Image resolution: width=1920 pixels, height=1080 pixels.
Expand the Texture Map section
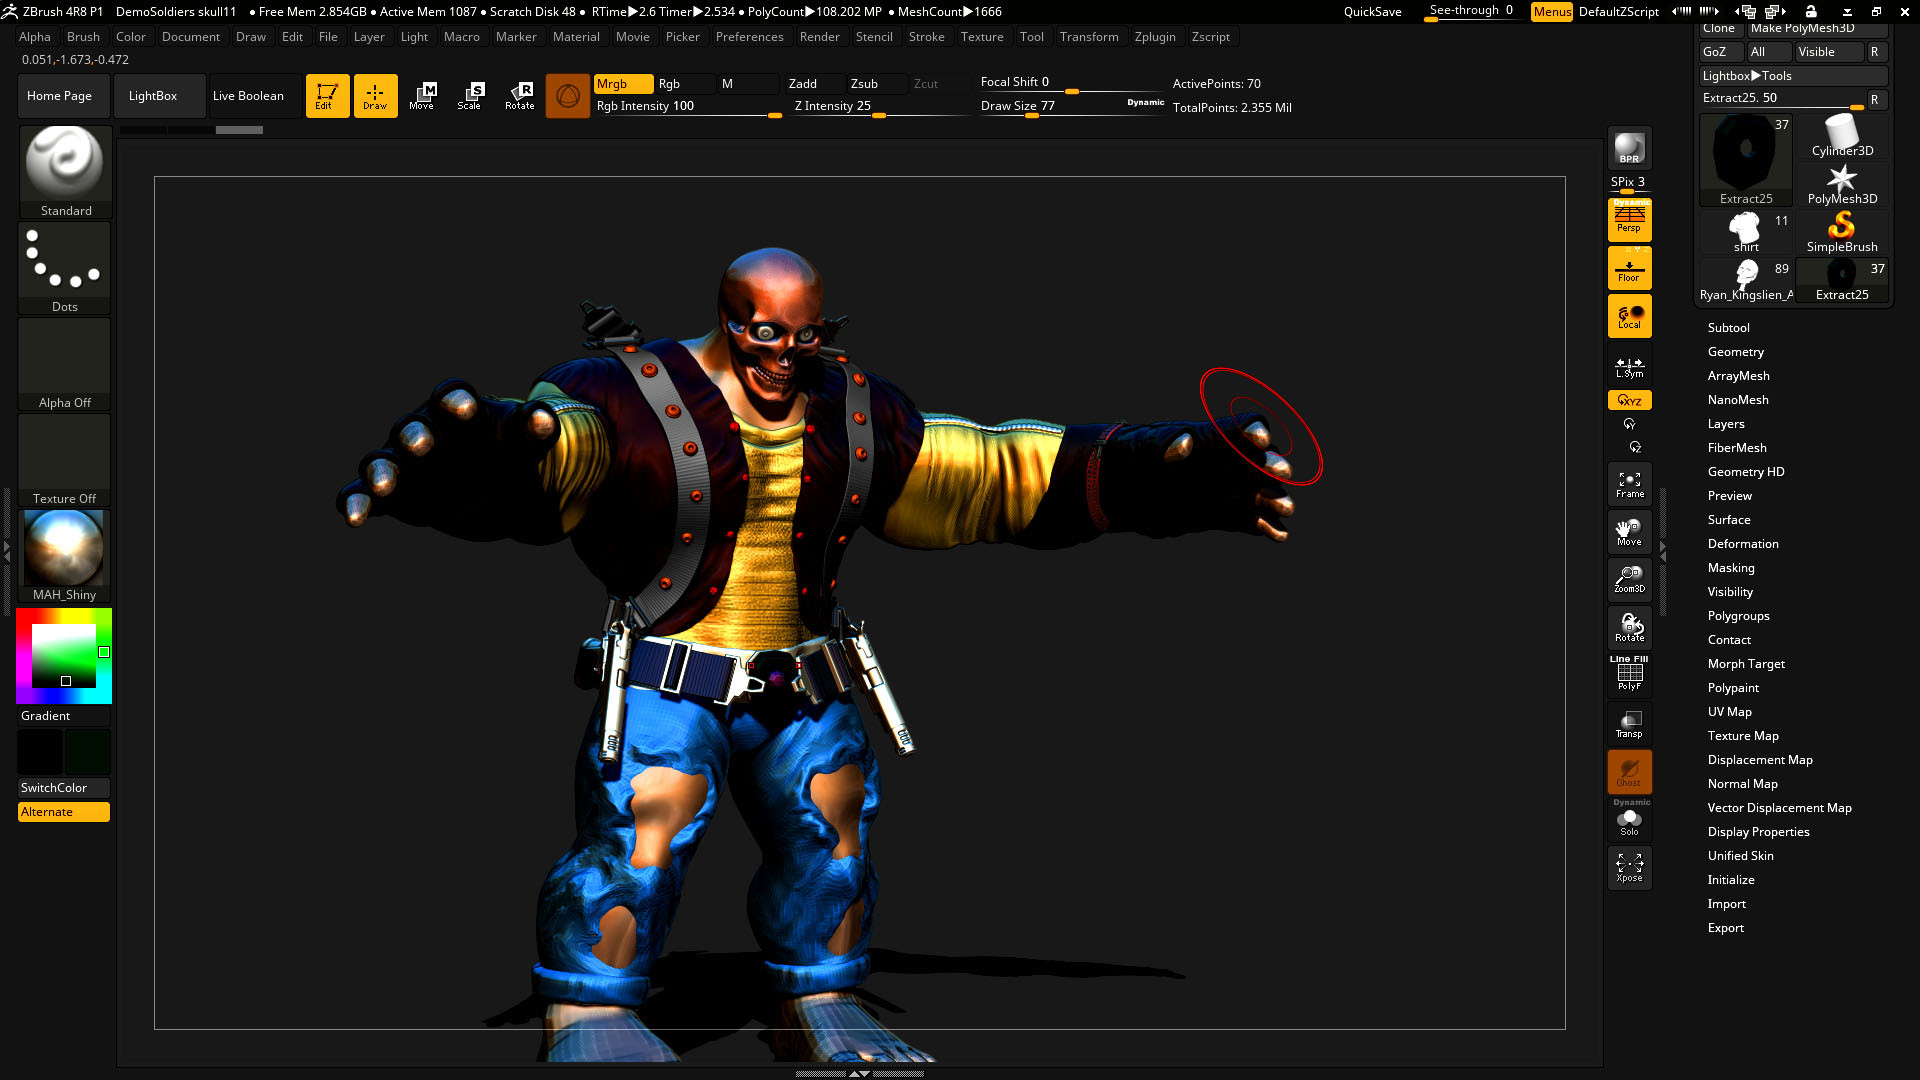click(x=1742, y=736)
